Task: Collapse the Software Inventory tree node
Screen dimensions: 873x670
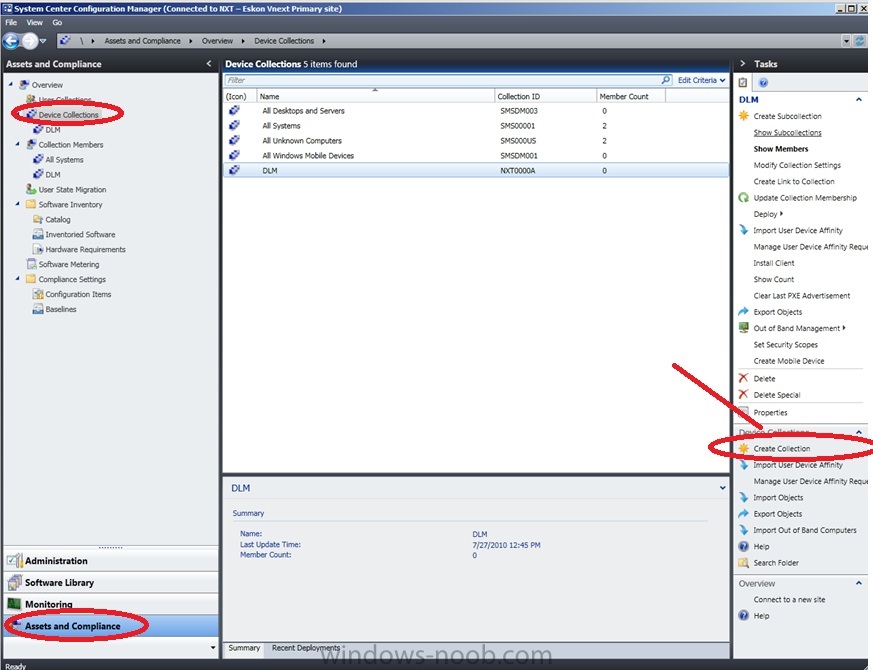Action: pos(17,204)
